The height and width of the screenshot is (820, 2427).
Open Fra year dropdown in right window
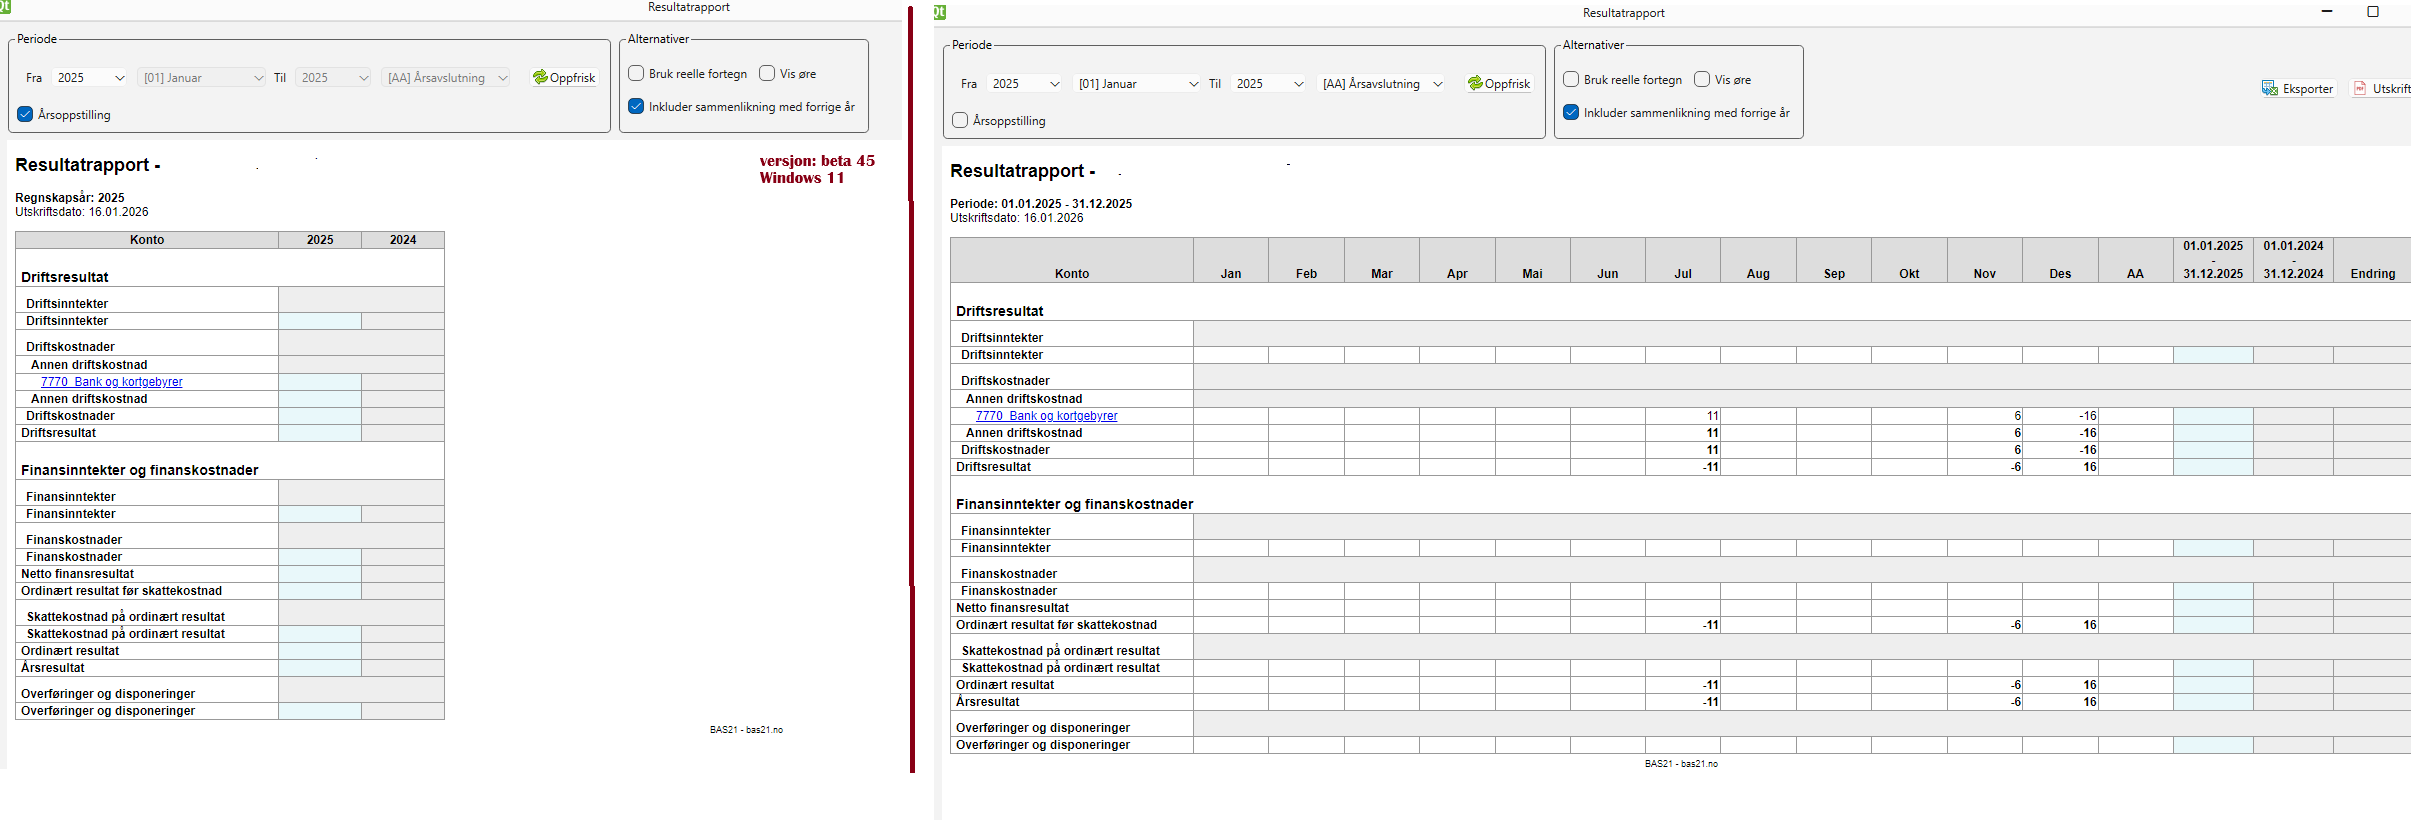1025,83
